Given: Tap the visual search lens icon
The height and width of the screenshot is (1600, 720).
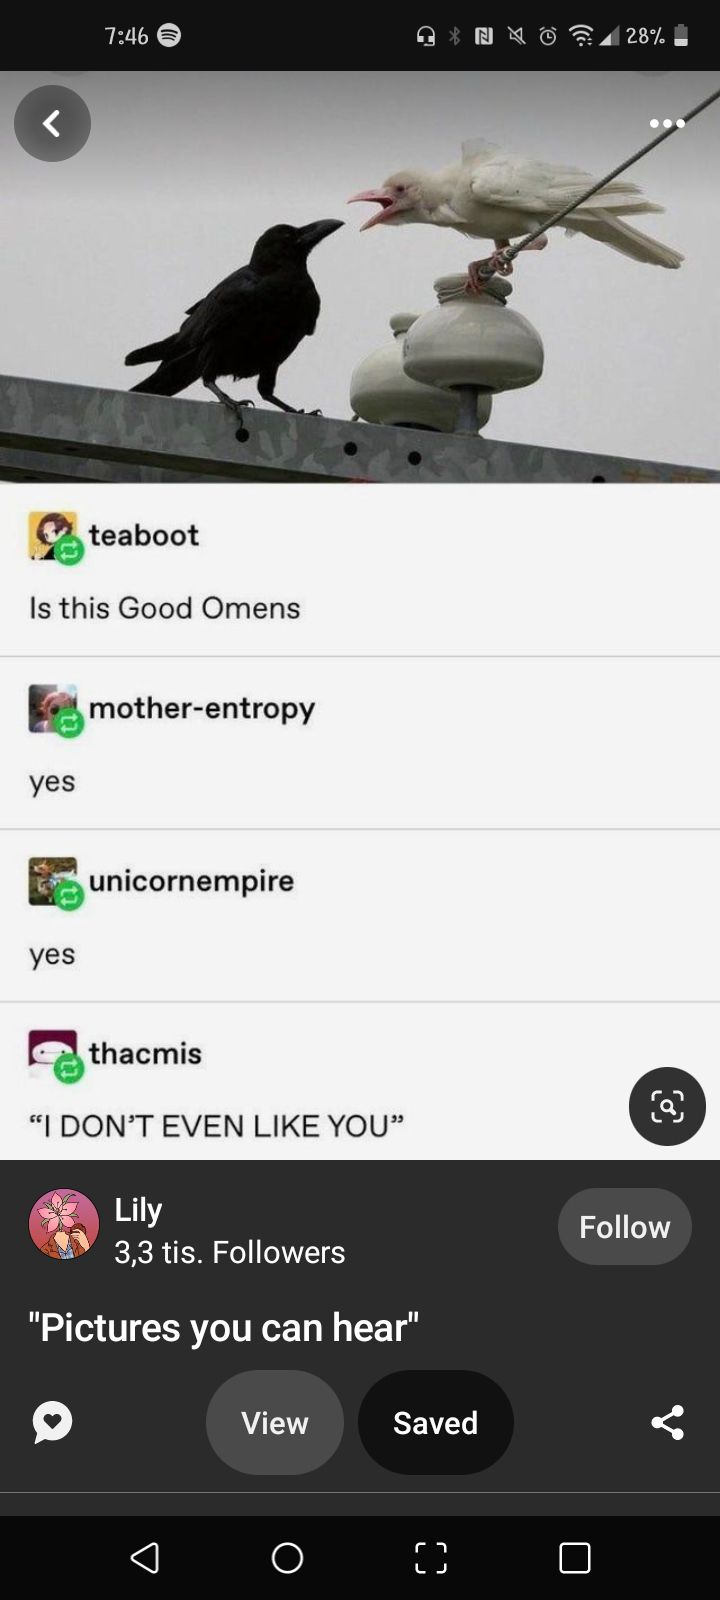Looking at the screenshot, I should (667, 1106).
